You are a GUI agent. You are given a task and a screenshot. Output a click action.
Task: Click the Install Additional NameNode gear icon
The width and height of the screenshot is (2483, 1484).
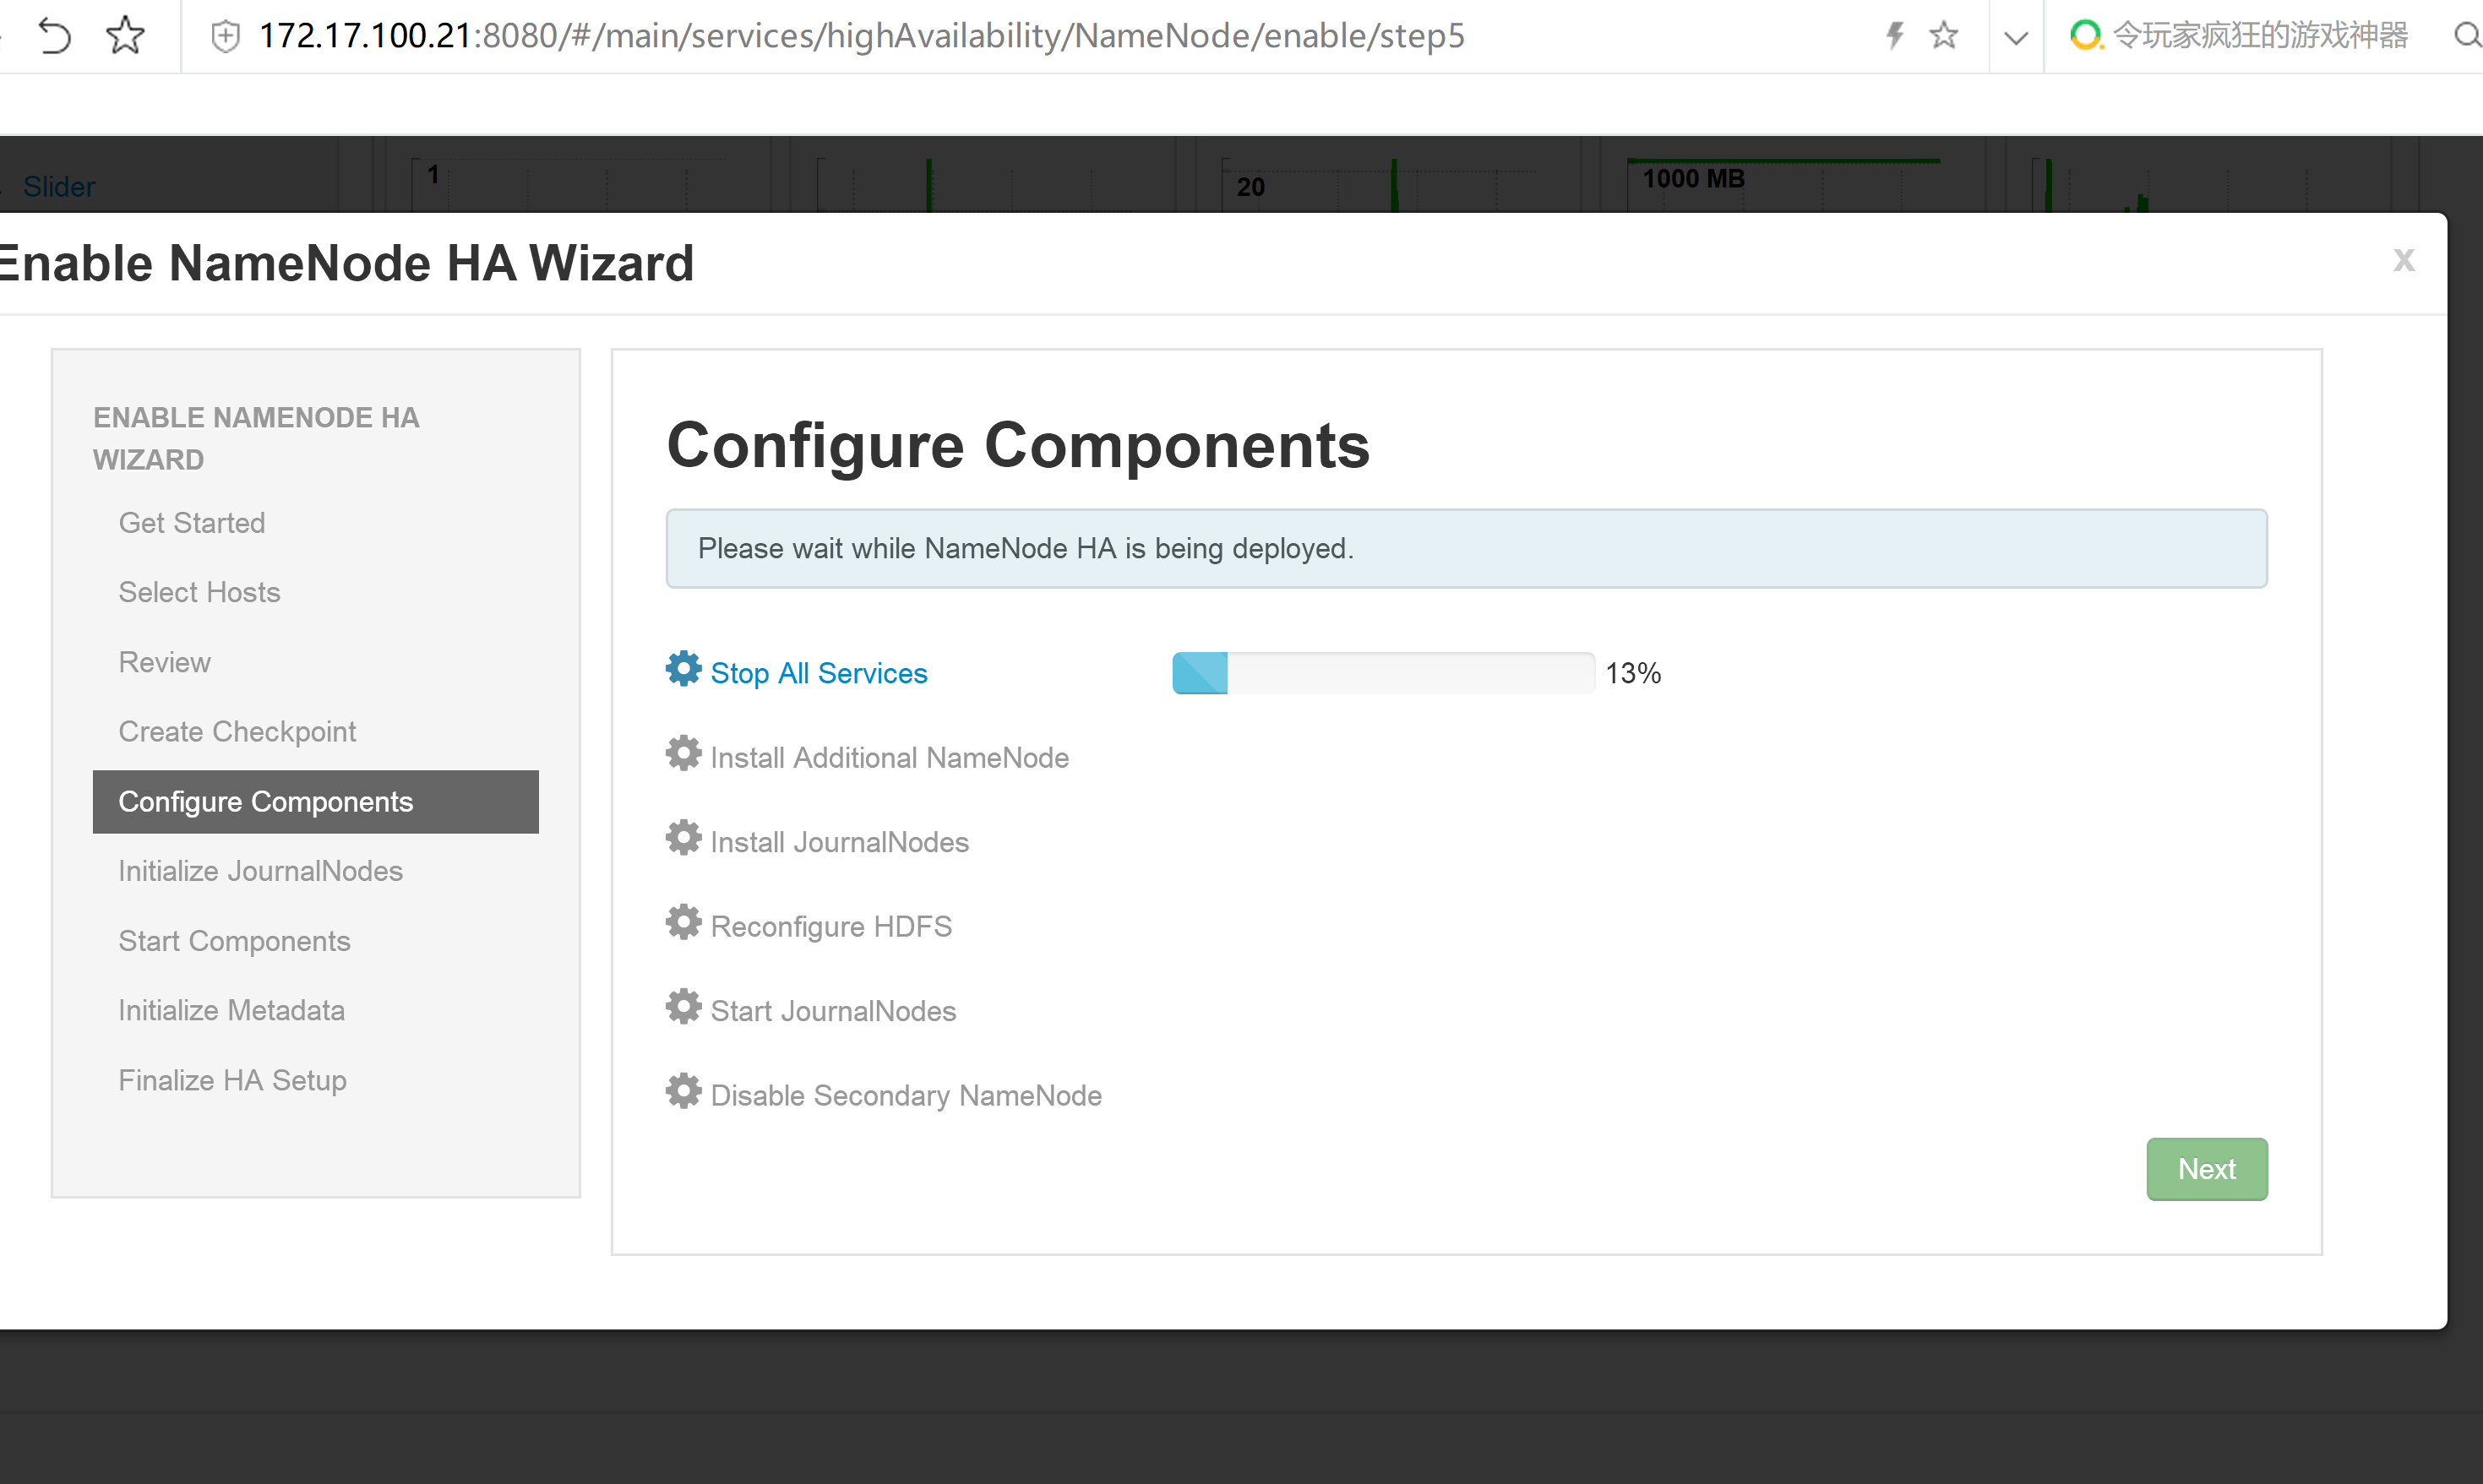coord(684,756)
